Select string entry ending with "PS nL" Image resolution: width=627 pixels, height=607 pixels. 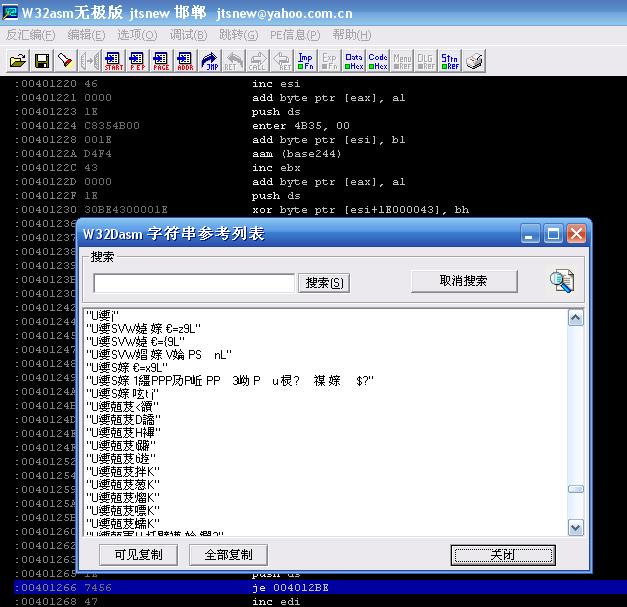click(159, 355)
